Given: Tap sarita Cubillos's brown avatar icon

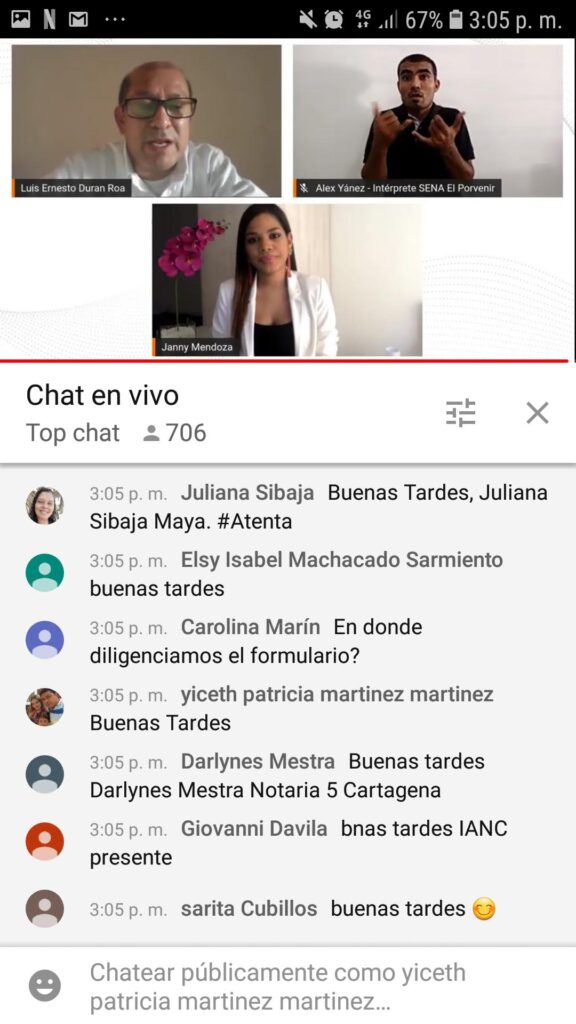Looking at the screenshot, I should (x=44, y=908).
